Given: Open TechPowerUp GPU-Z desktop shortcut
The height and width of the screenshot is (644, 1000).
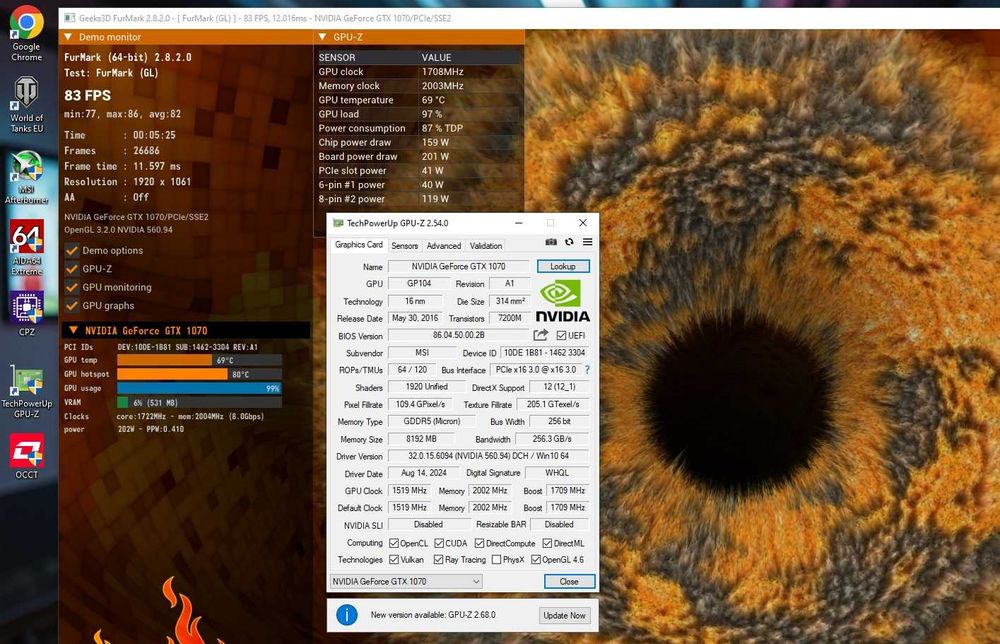Looking at the screenshot, I should click(x=26, y=391).
